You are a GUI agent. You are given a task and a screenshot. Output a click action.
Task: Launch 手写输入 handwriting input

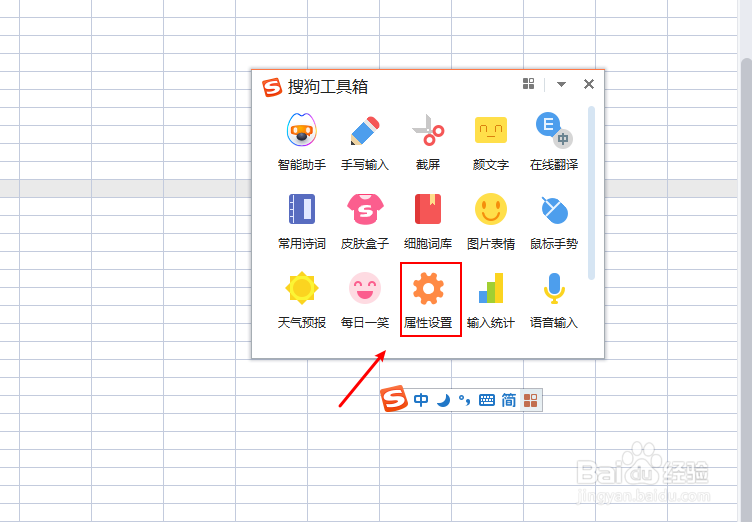pyautogui.click(x=365, y=142)
